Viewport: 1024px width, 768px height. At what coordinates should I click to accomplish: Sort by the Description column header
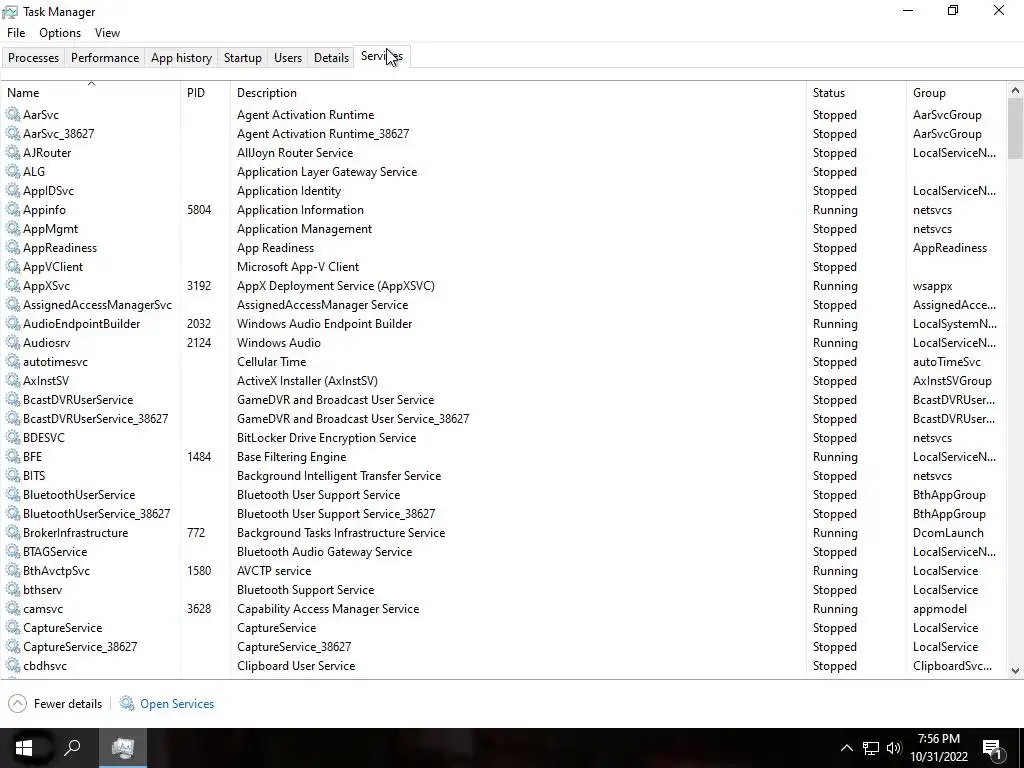pyautogui.click(x=519, y=93)
